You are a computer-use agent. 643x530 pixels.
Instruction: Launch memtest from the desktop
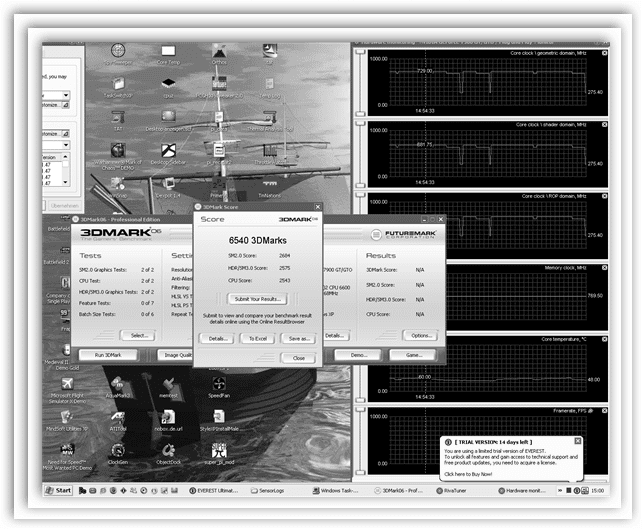tap(168, 388)
